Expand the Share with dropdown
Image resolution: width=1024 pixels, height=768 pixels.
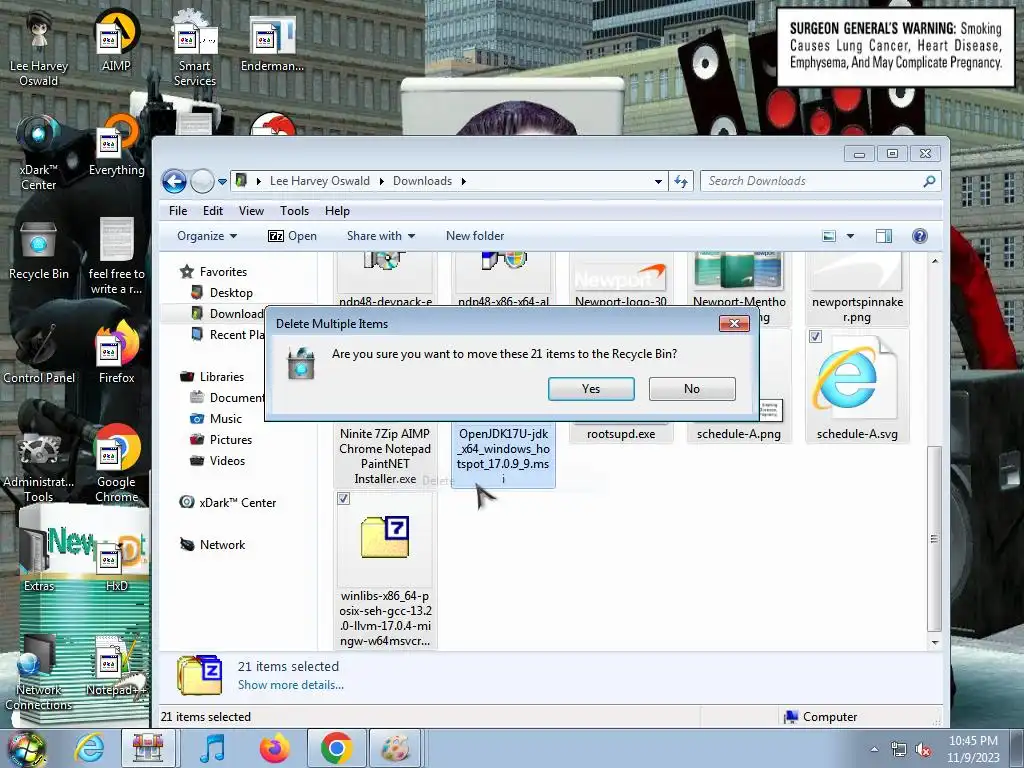click(381, 236)
